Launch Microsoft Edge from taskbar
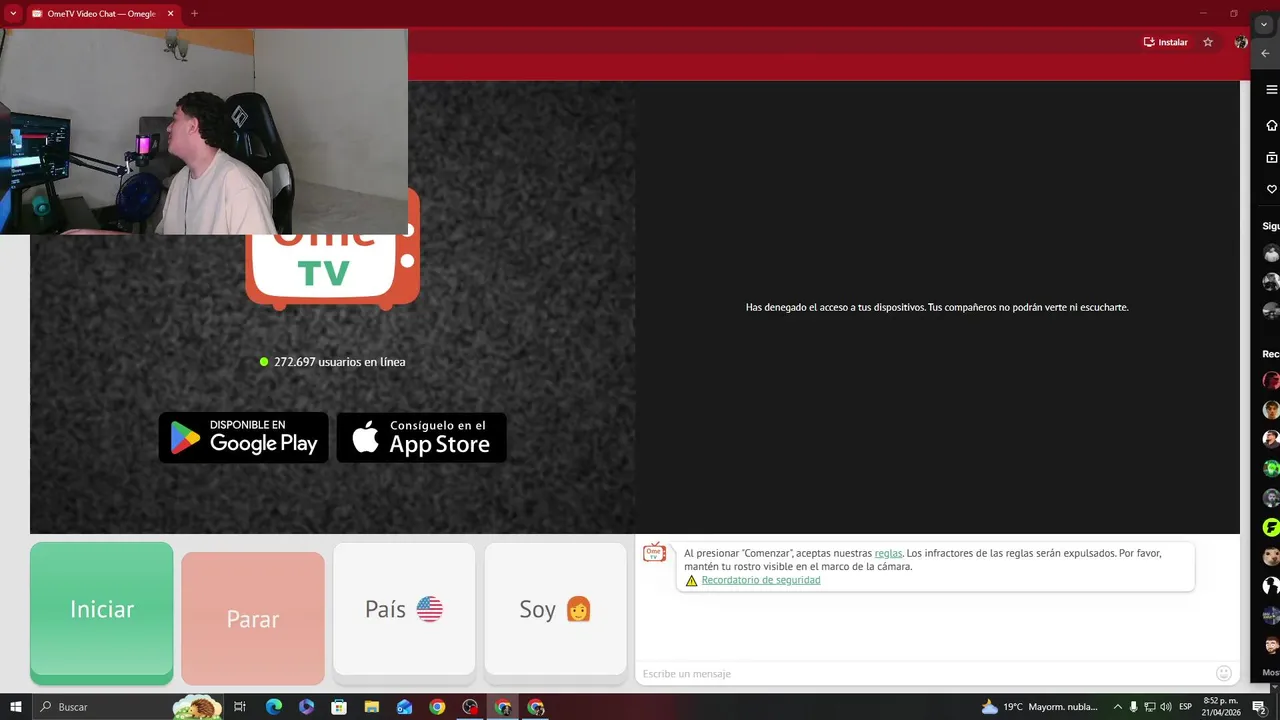 tap(274, 707)
